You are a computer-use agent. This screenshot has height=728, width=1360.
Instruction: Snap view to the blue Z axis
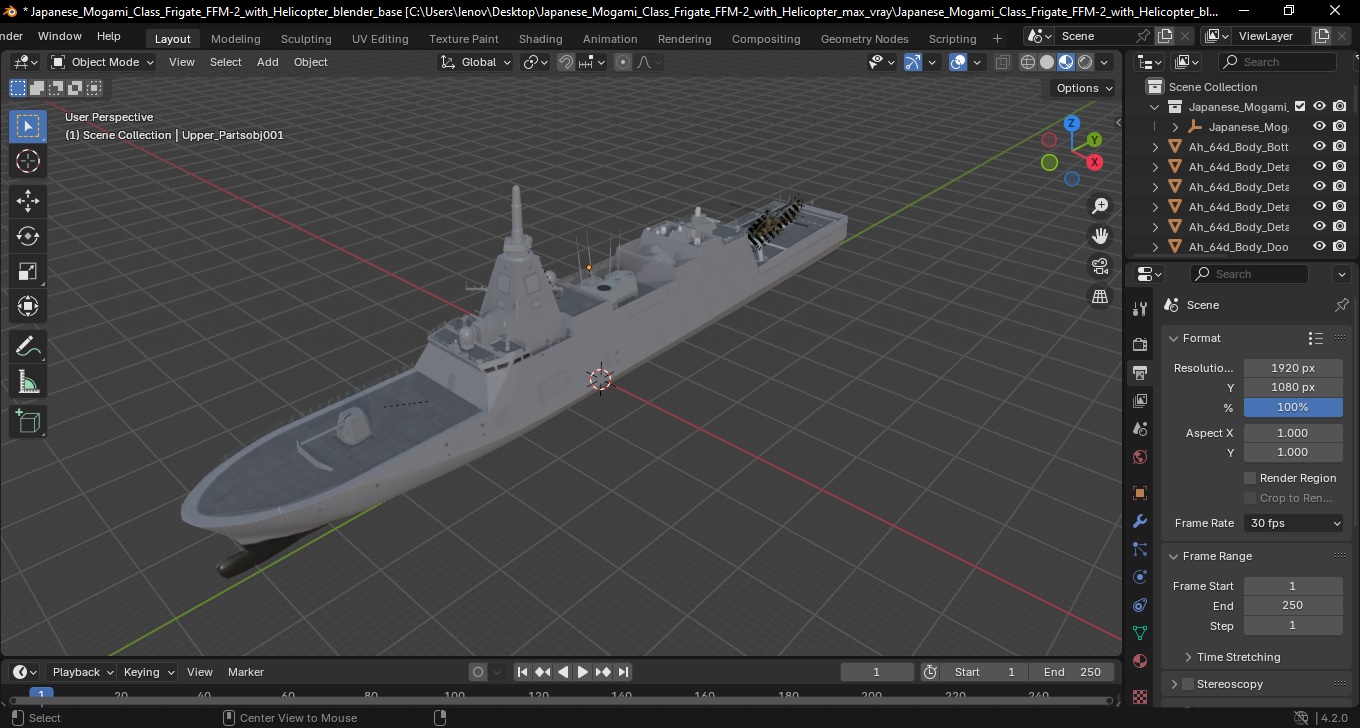click(x=1072, y=123)
